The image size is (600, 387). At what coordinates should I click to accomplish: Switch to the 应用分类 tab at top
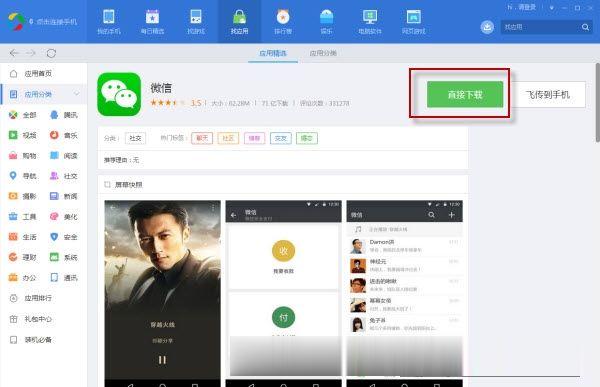click(323, 53)
